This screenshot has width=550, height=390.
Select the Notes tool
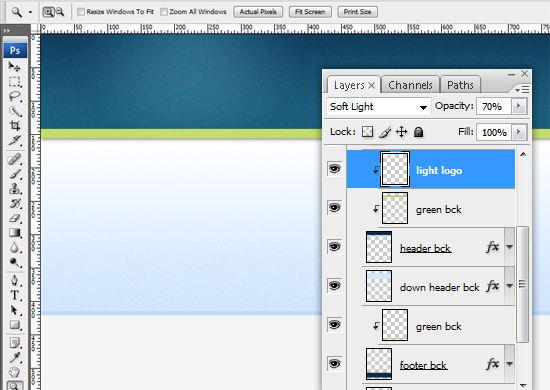point(14,343)
